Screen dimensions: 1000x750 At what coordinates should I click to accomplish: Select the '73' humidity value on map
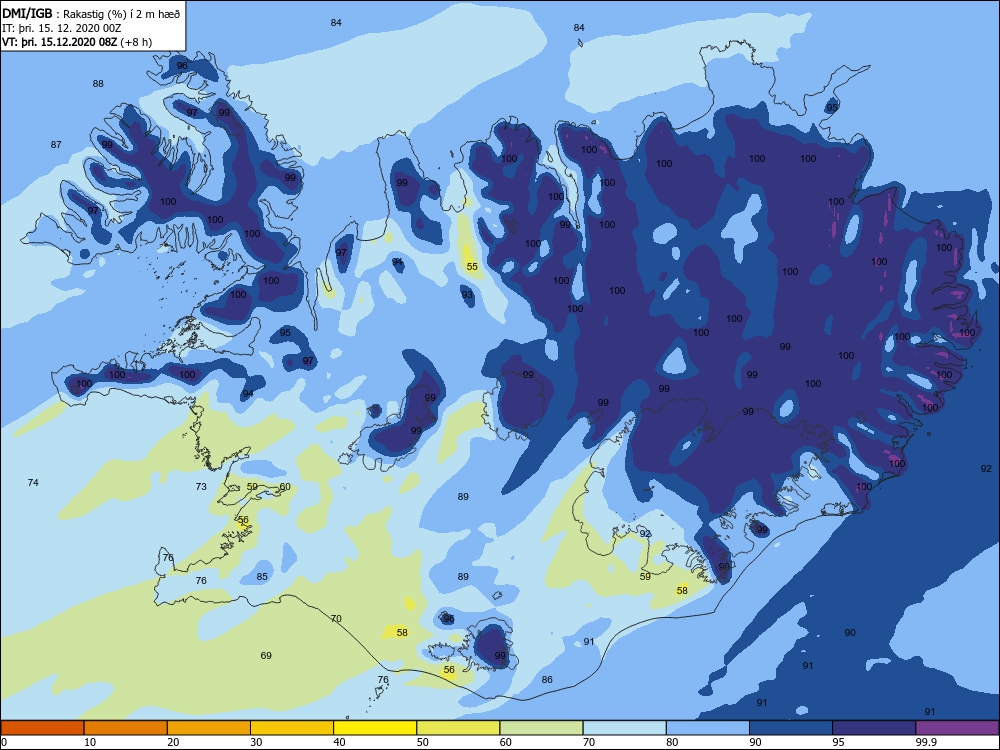click(201, 487)
